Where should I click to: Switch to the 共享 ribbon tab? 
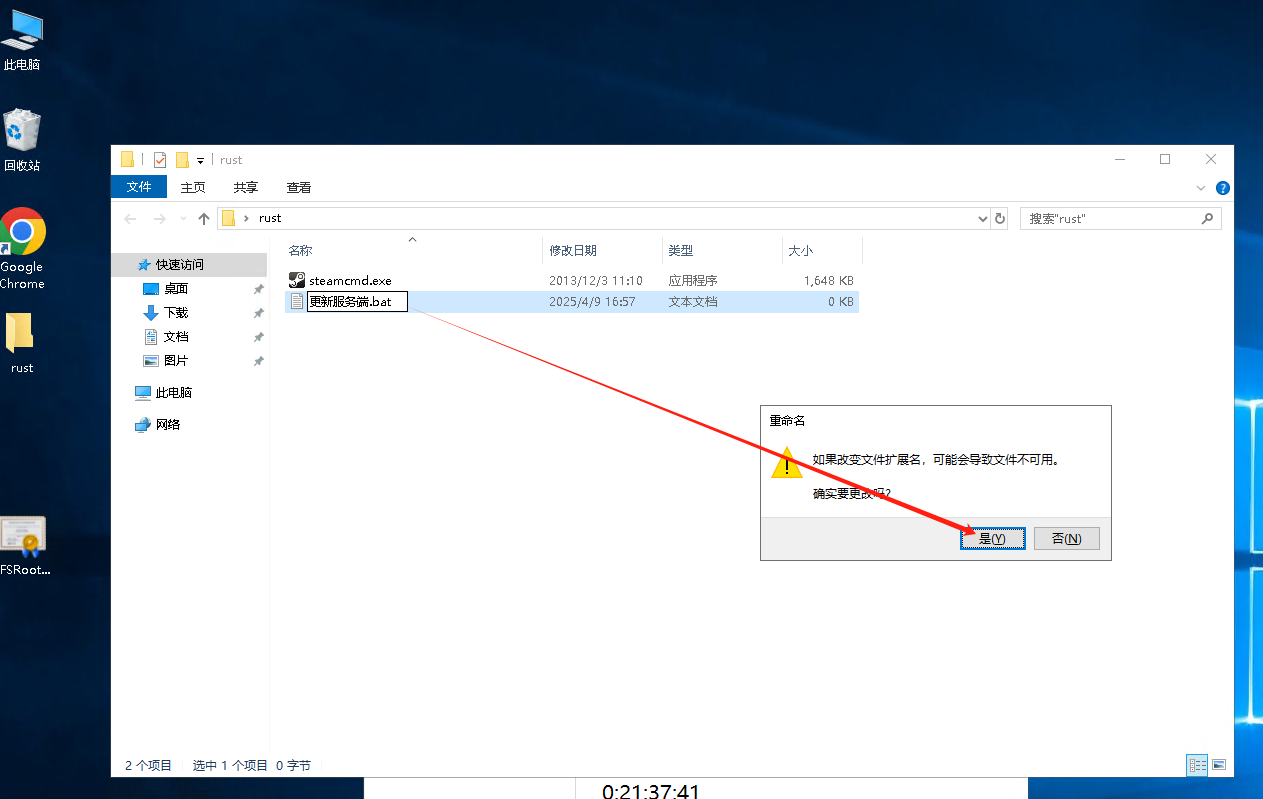(246, 187)
